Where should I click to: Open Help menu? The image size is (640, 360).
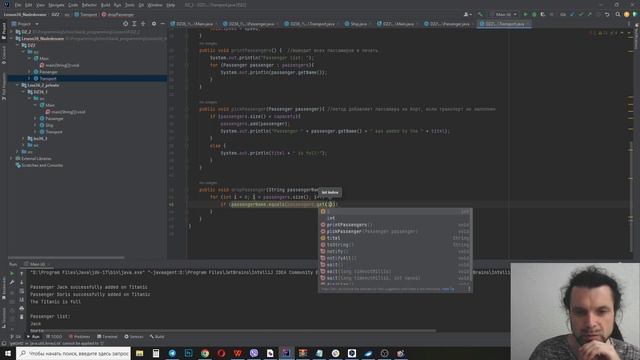coord(171,5)
